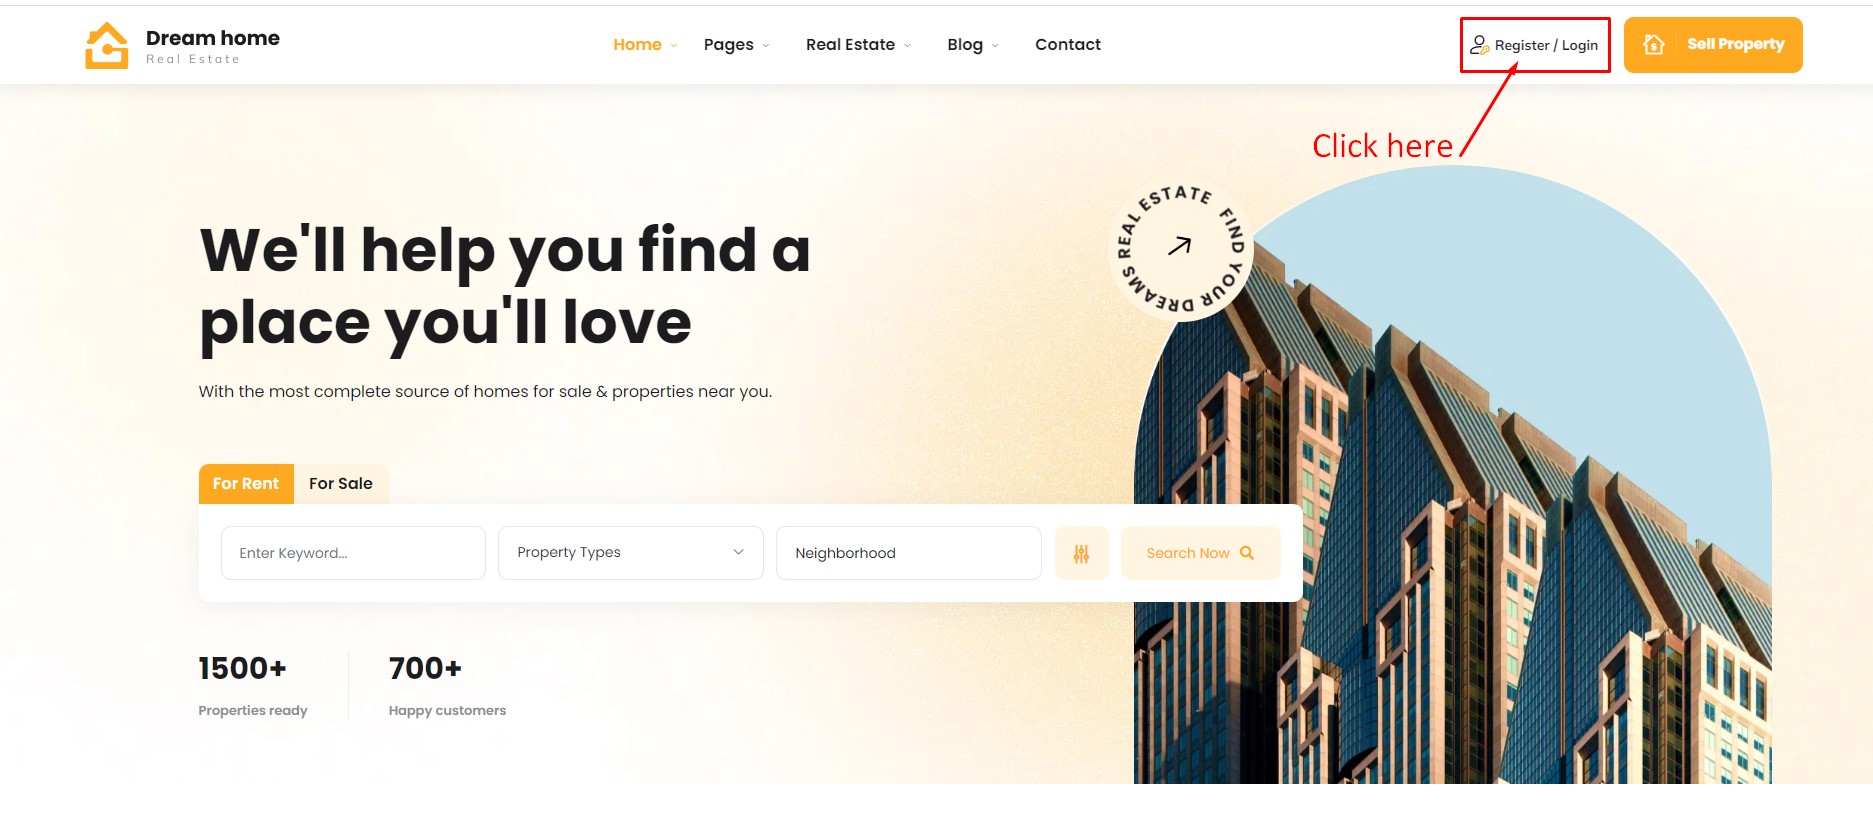Image resolution: width=1873 pixels, height=815 pixels.
Task: Expand the Real Estate menu chevron
Action: coord(907,45)
